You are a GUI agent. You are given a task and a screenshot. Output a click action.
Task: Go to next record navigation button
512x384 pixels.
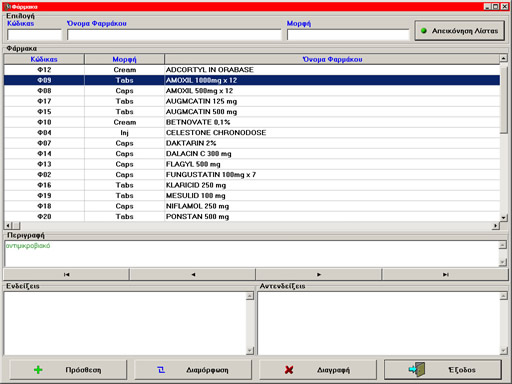pos(319,275)
